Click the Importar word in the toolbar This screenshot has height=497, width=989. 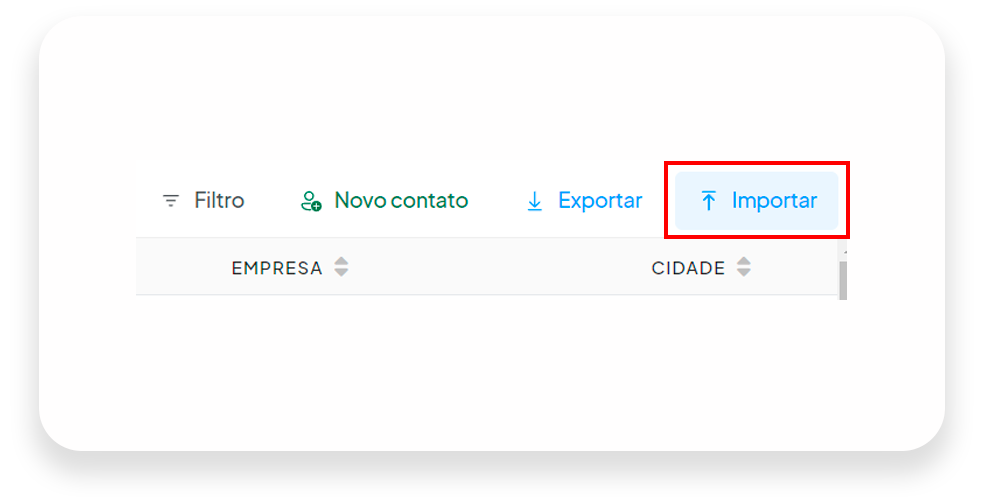pos(775,201)
